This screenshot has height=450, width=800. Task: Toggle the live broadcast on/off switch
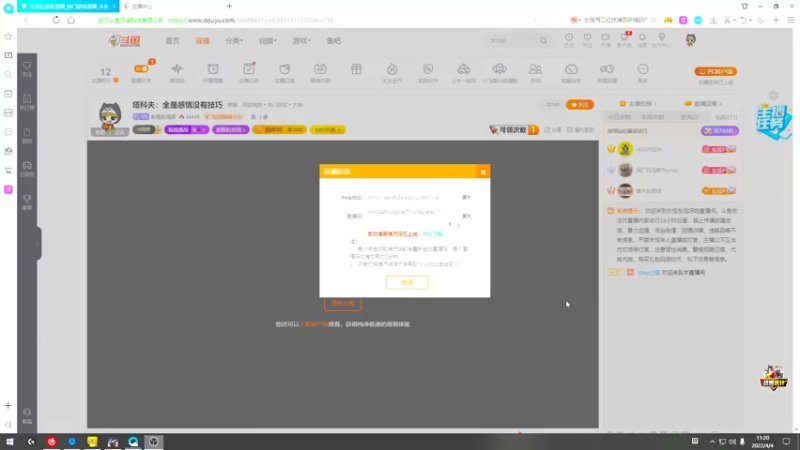pyautogui.click(x=141, y=69)
